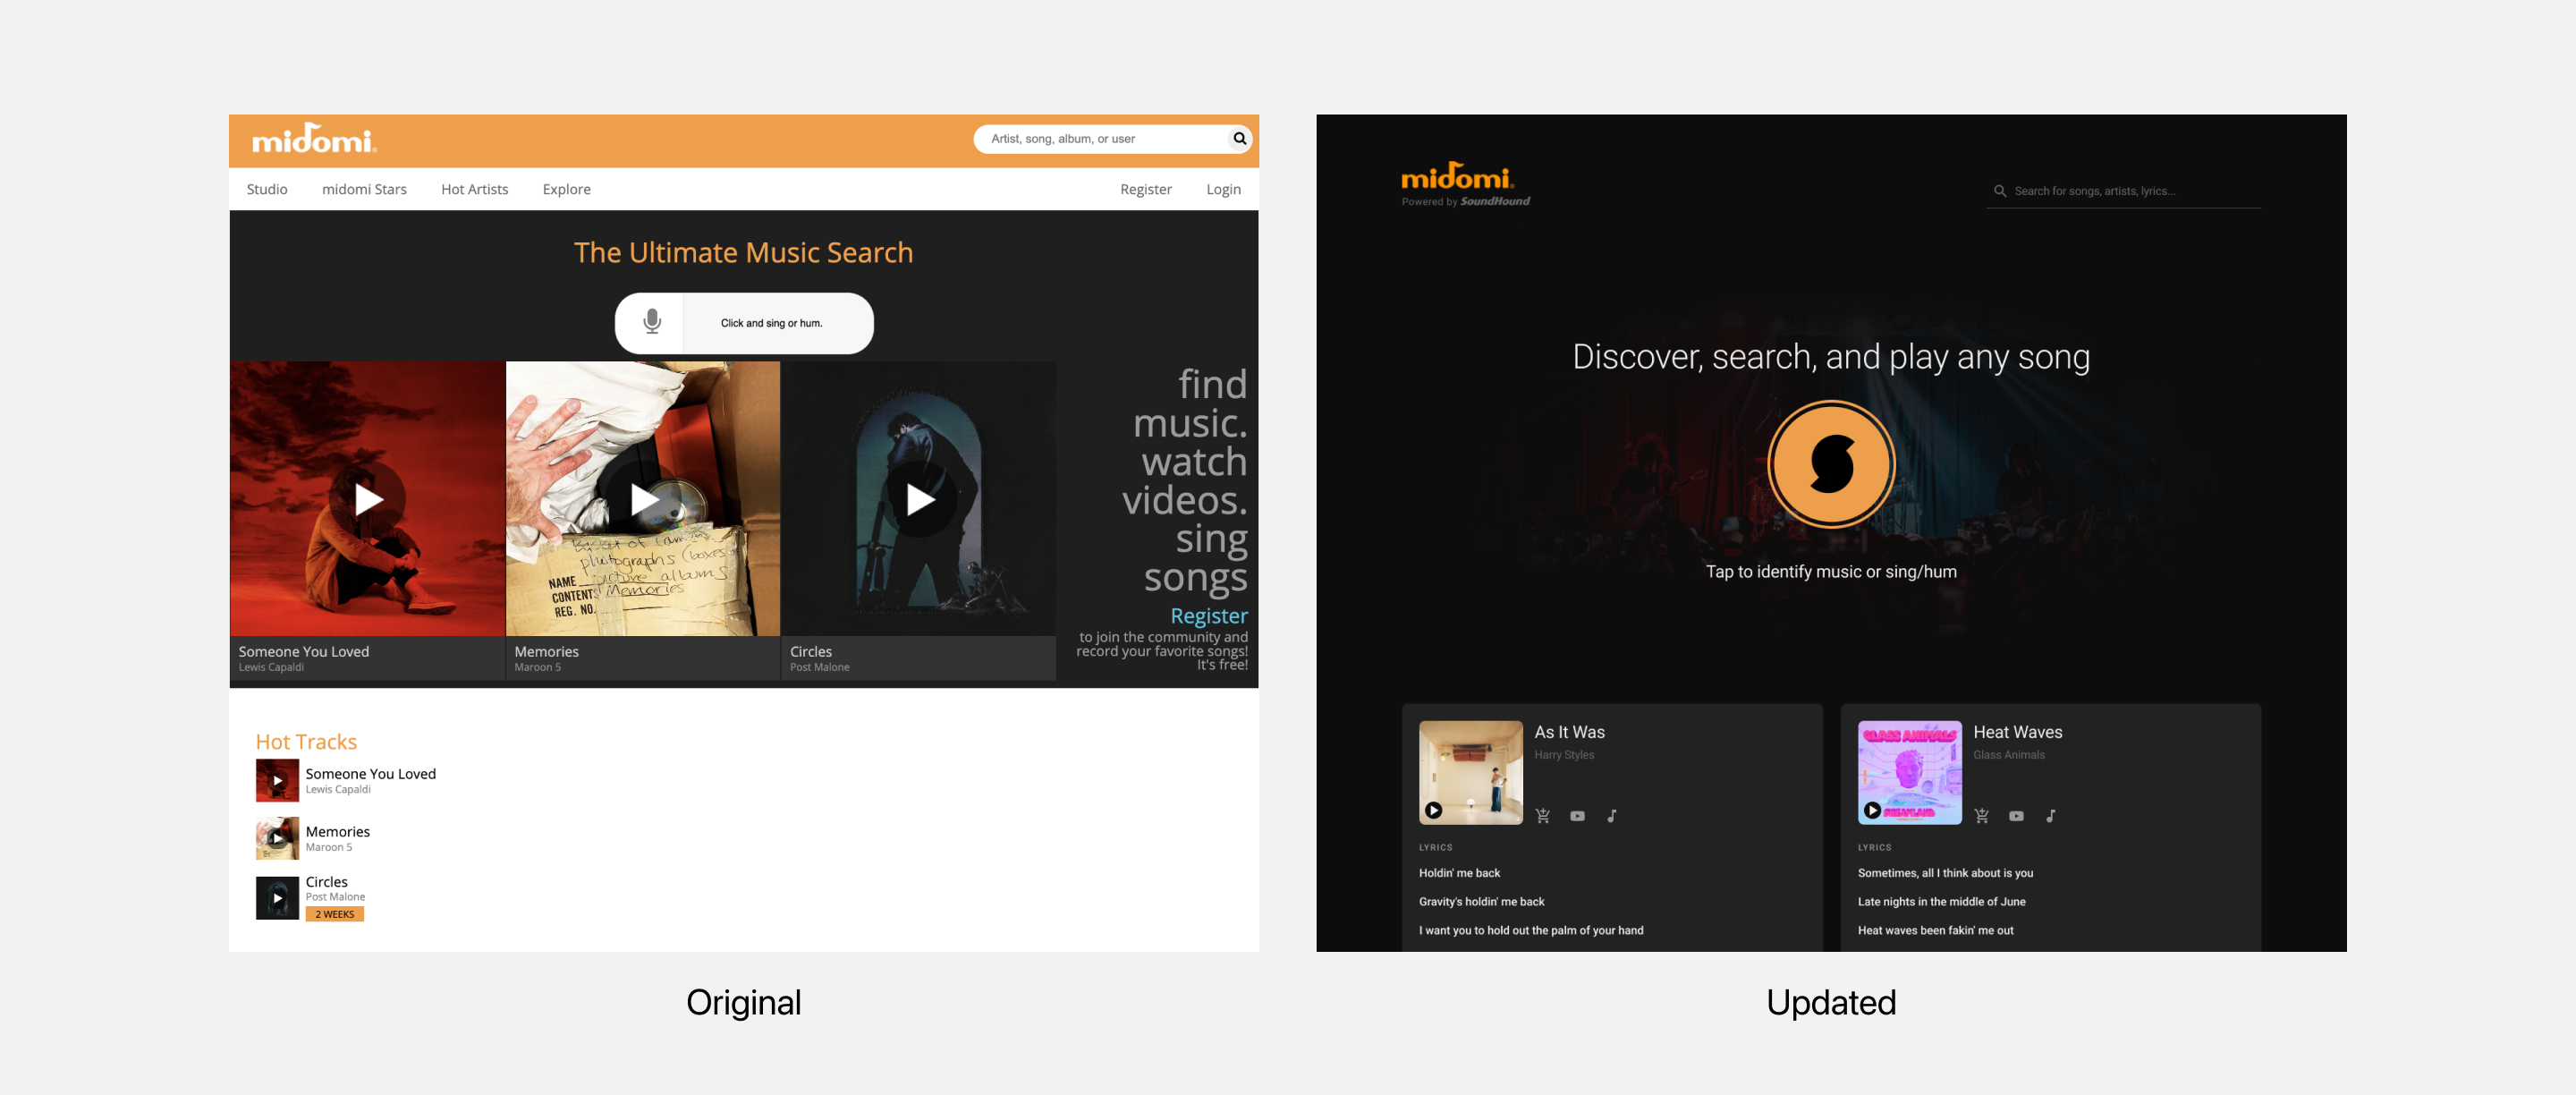
Task: Play the Circles large video tile
Action: [x=919, y=499]
